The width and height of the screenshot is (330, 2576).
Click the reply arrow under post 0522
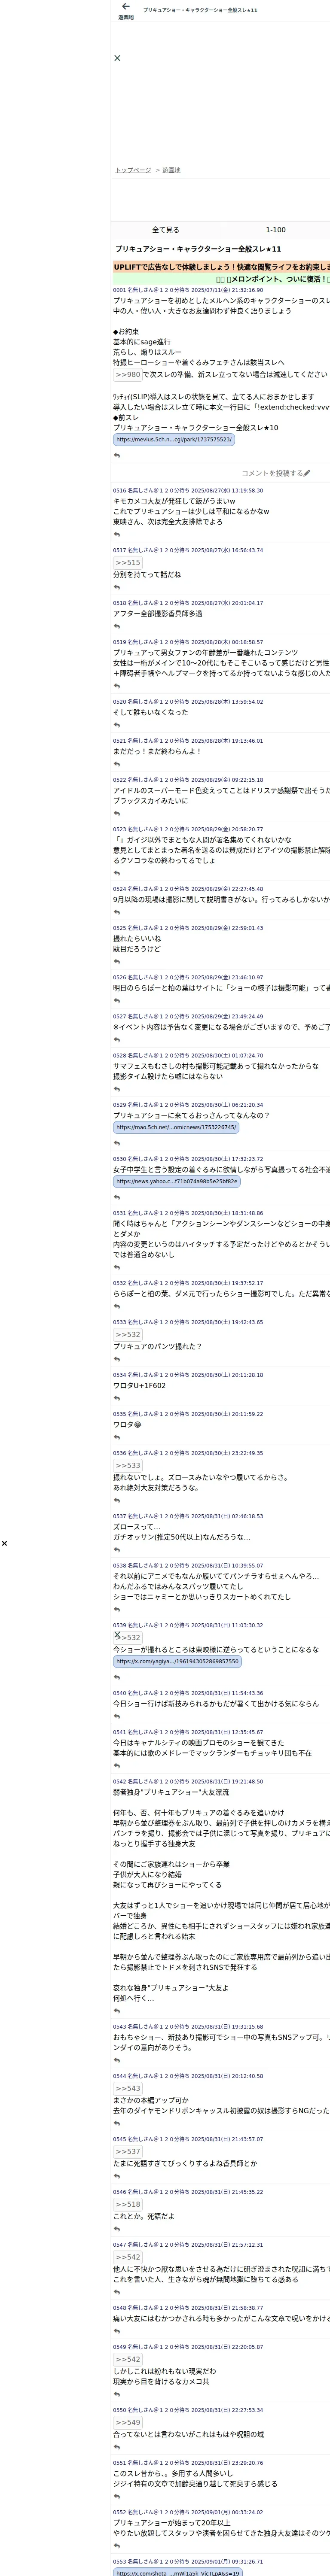click(x=117, y=814)
